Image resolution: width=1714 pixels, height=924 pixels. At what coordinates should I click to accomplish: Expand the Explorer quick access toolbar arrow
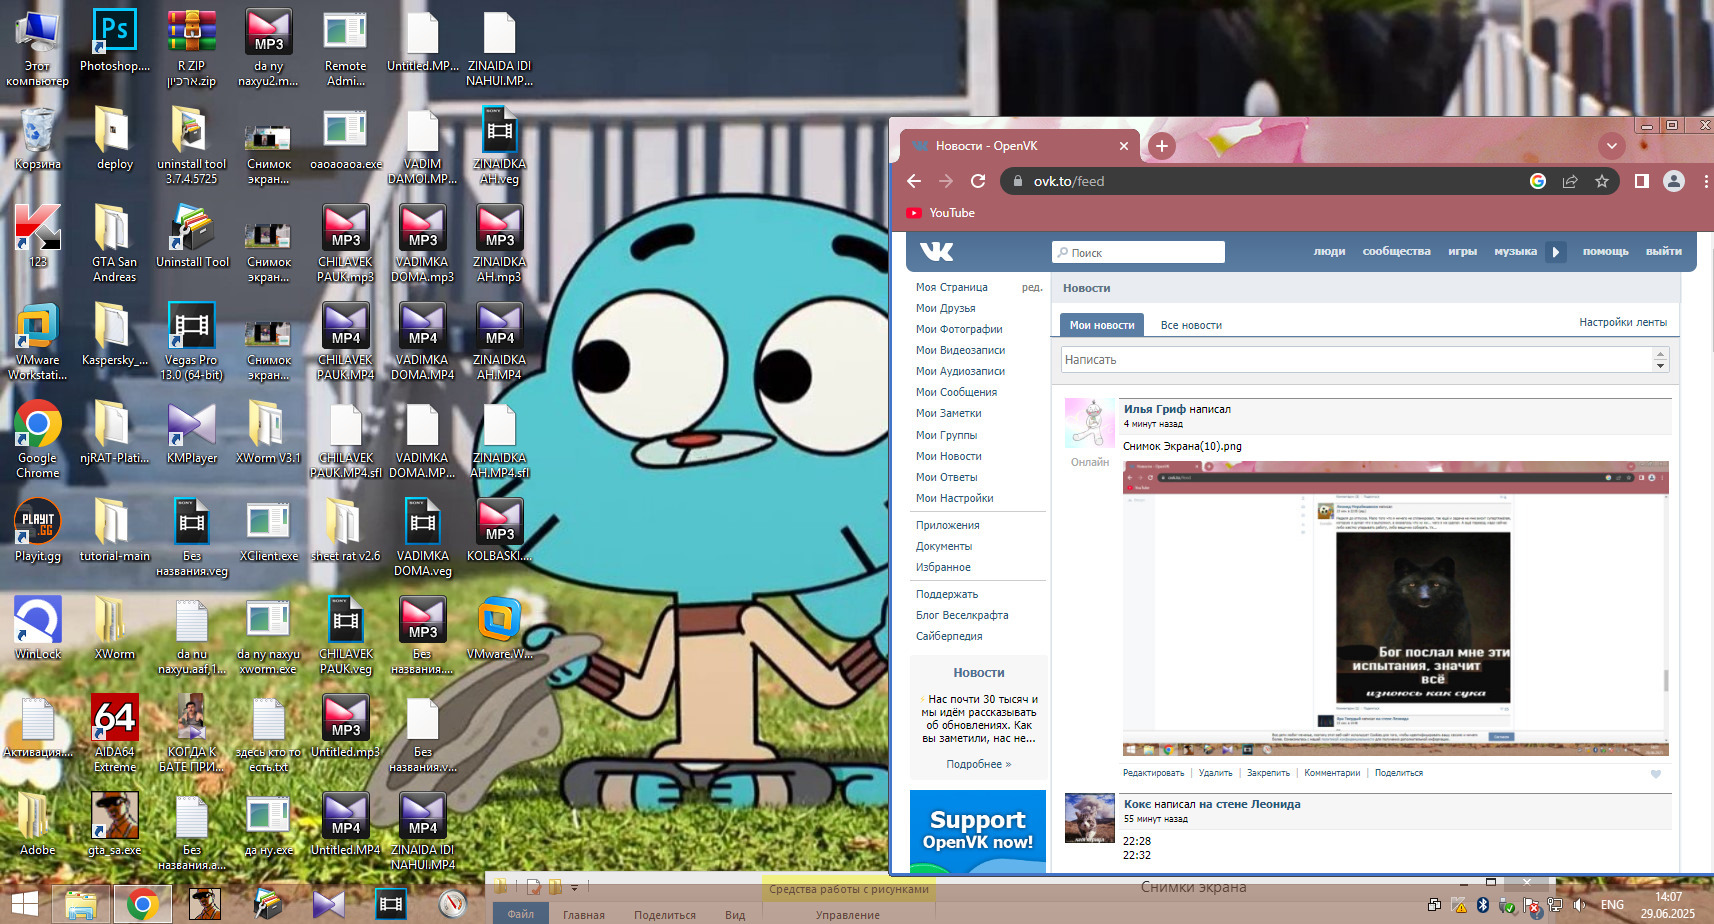click(x=575, y=887)
